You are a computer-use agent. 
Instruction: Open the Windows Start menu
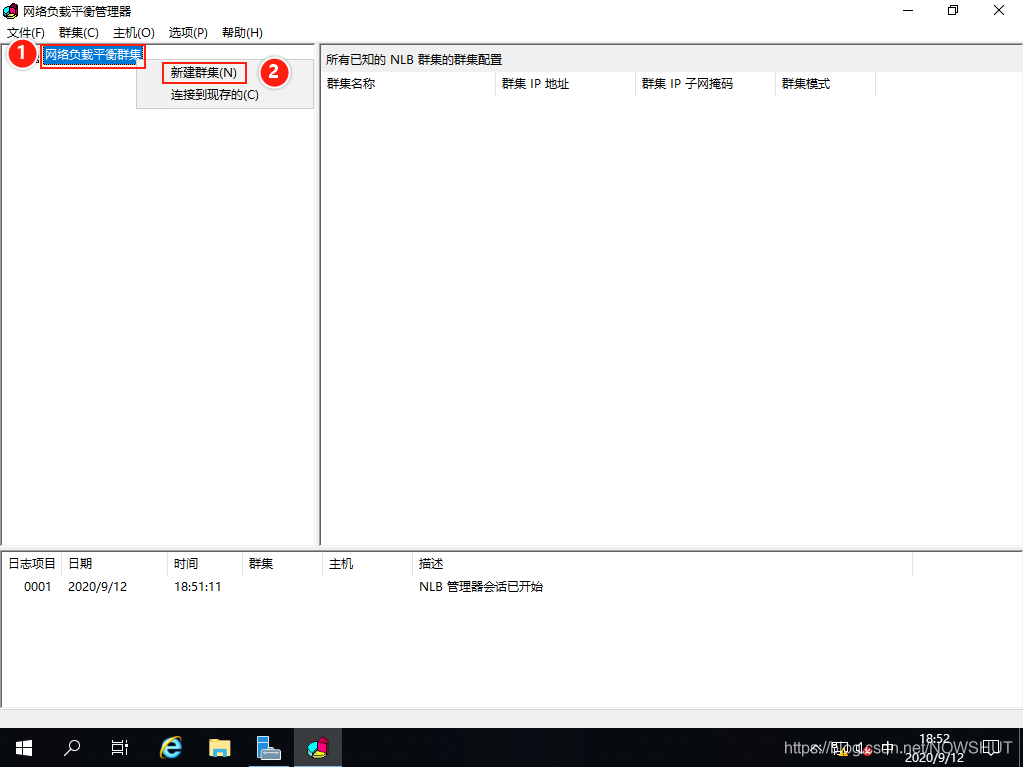point(22,747)
